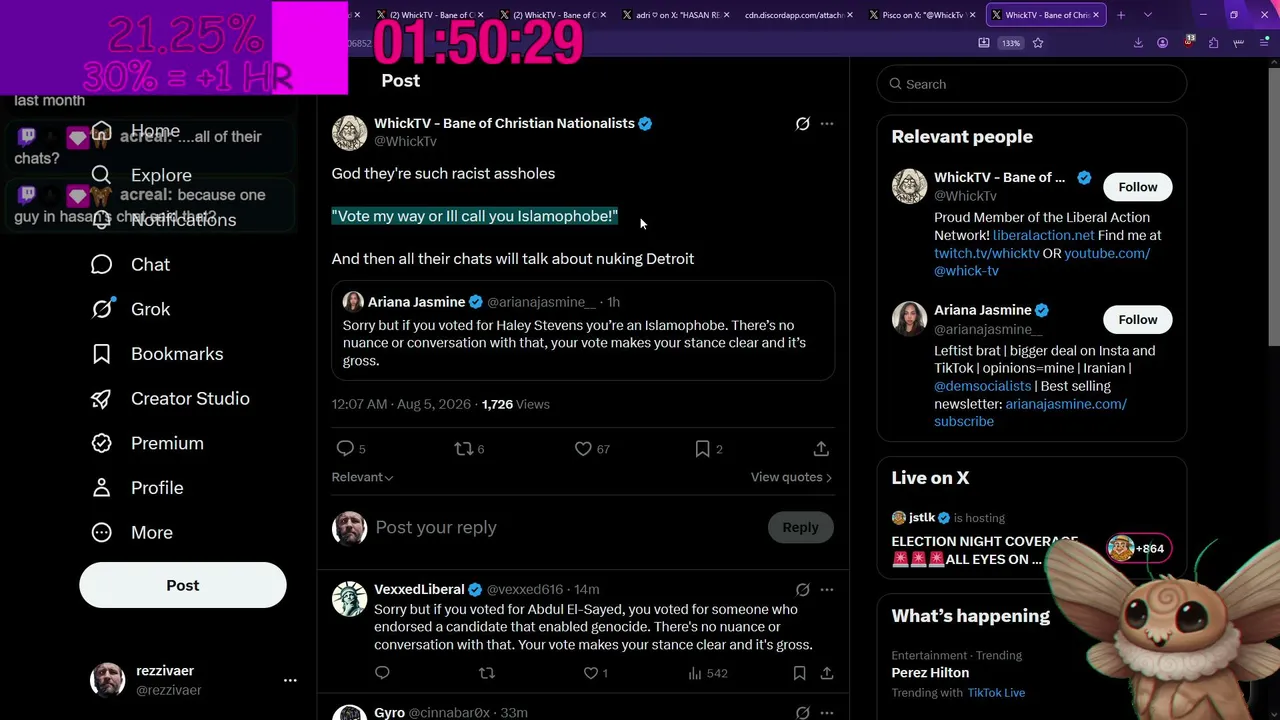Click Grok icon on VexxedLiberal's reply
This screenshot has height=720, width=1280.
802,590
